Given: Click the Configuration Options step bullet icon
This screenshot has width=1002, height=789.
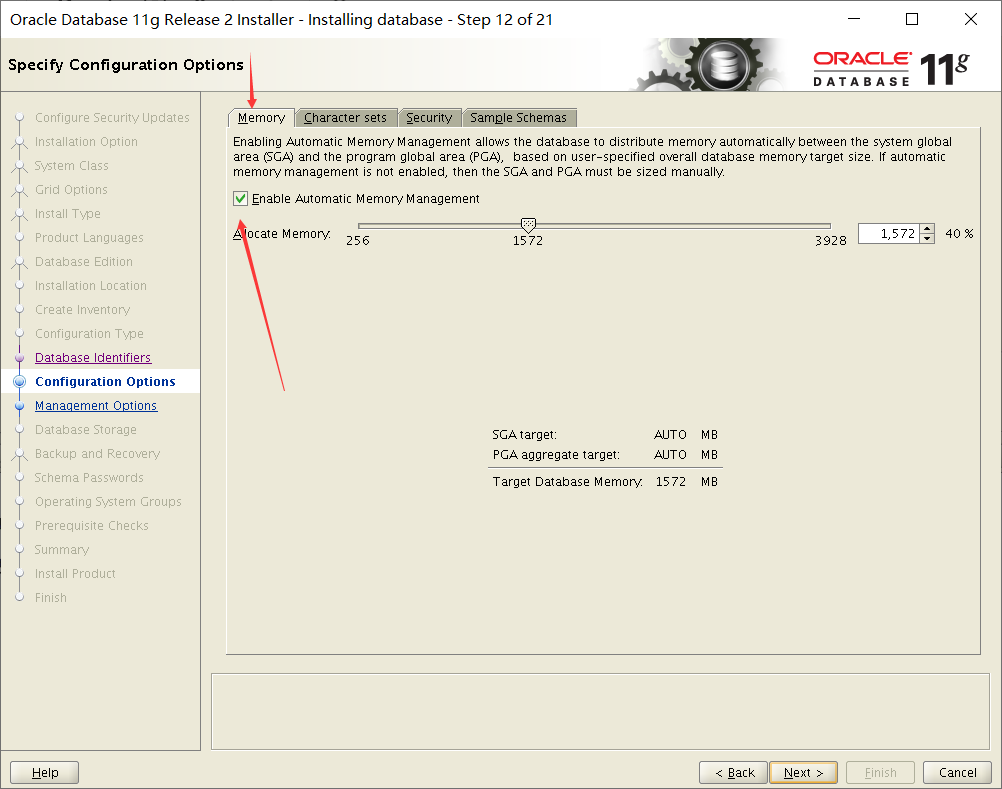Looking at the screenshot, I should (x=20, y=382).
